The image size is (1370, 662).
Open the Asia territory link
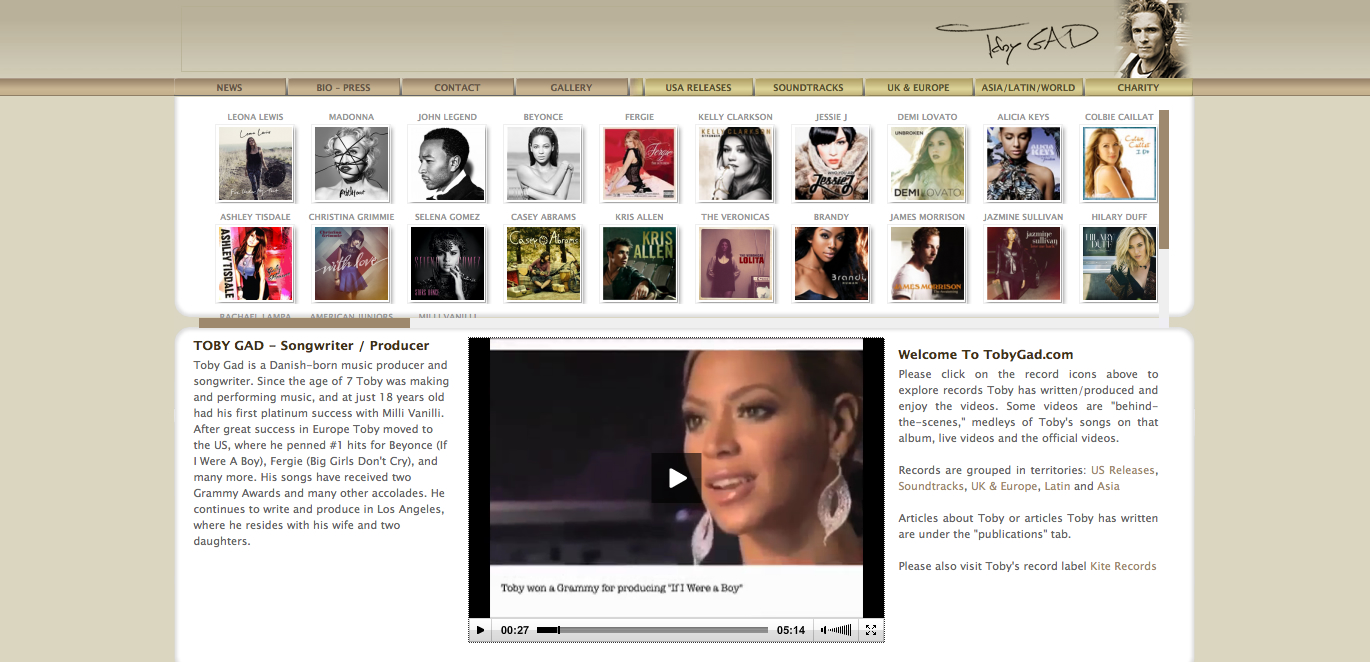click(x=1108, y=486)
